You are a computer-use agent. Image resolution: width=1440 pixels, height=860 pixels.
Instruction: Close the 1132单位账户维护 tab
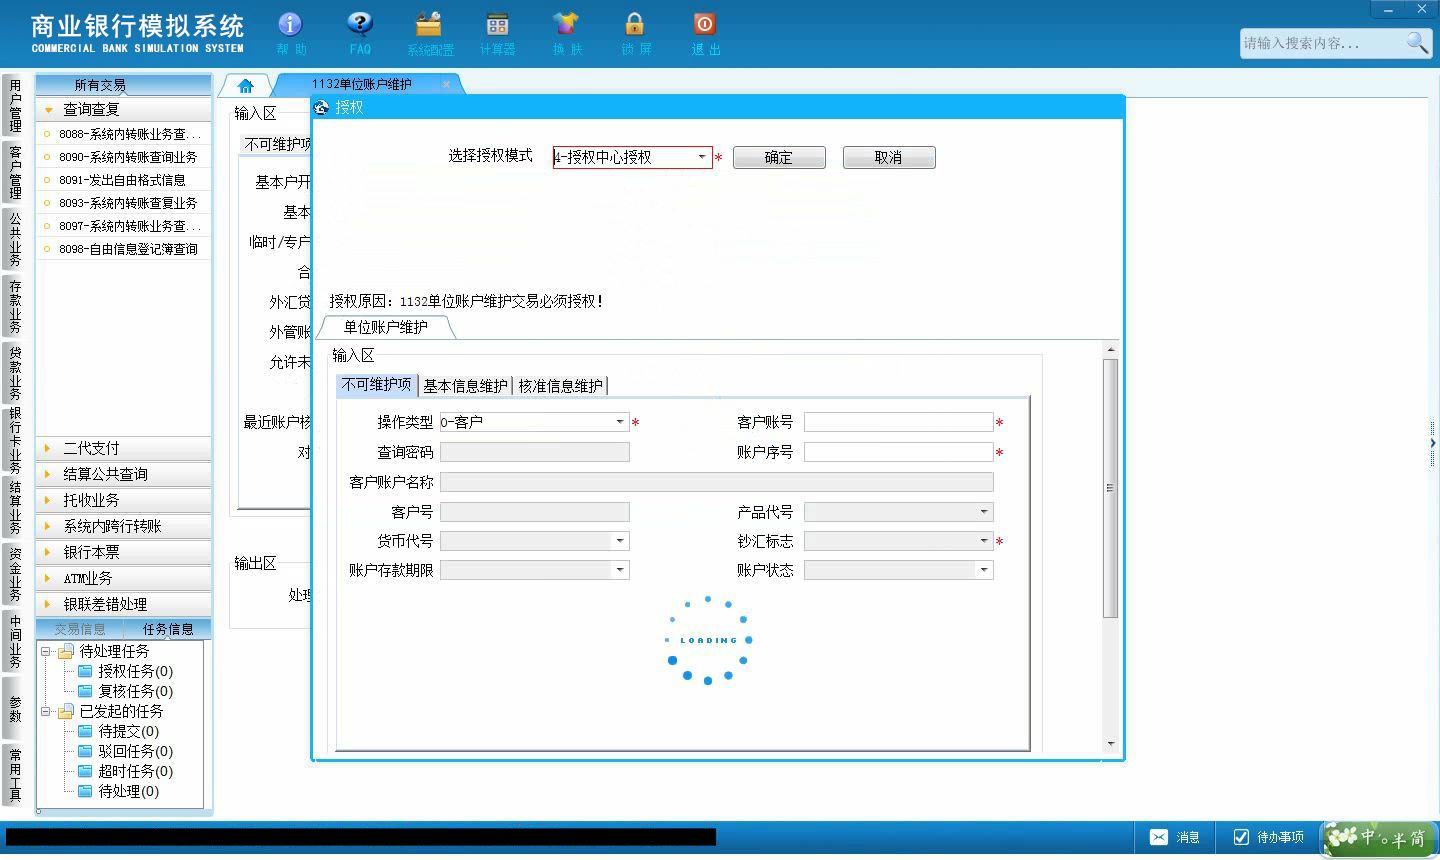coord(446,84)
